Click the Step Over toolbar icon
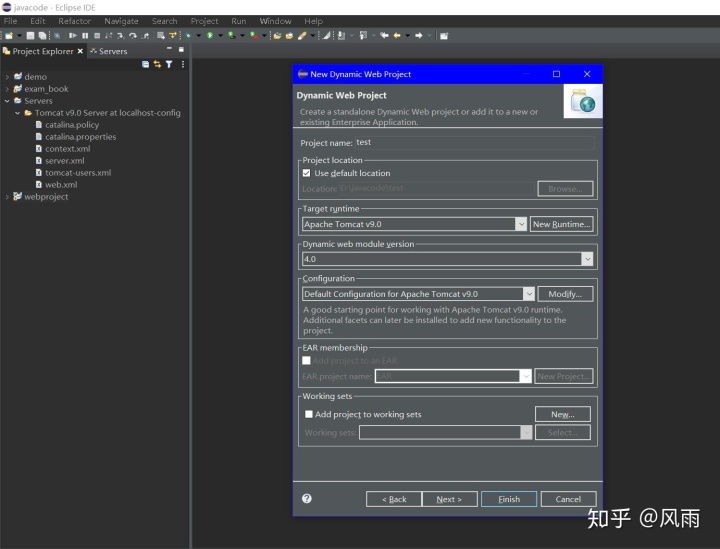The width and height of the screenshot is (720, 549). coord(133,35)
